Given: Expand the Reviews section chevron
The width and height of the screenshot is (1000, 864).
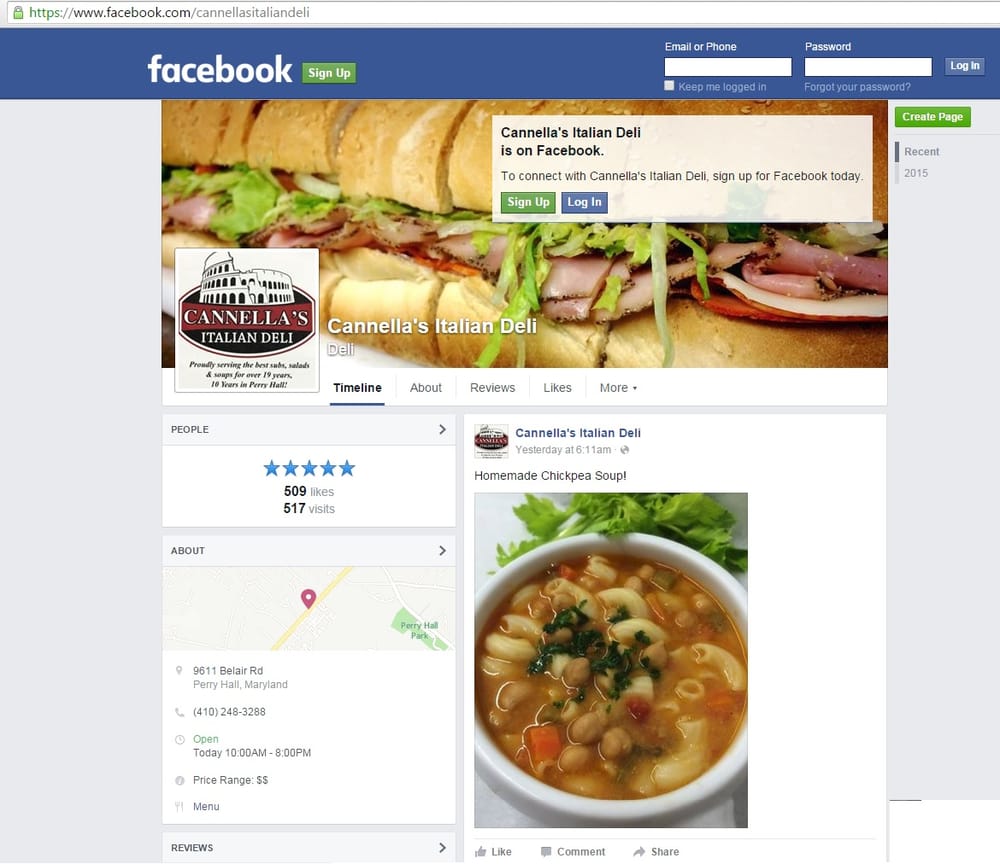Looking at the screenshot, I should tap(443, 847).
